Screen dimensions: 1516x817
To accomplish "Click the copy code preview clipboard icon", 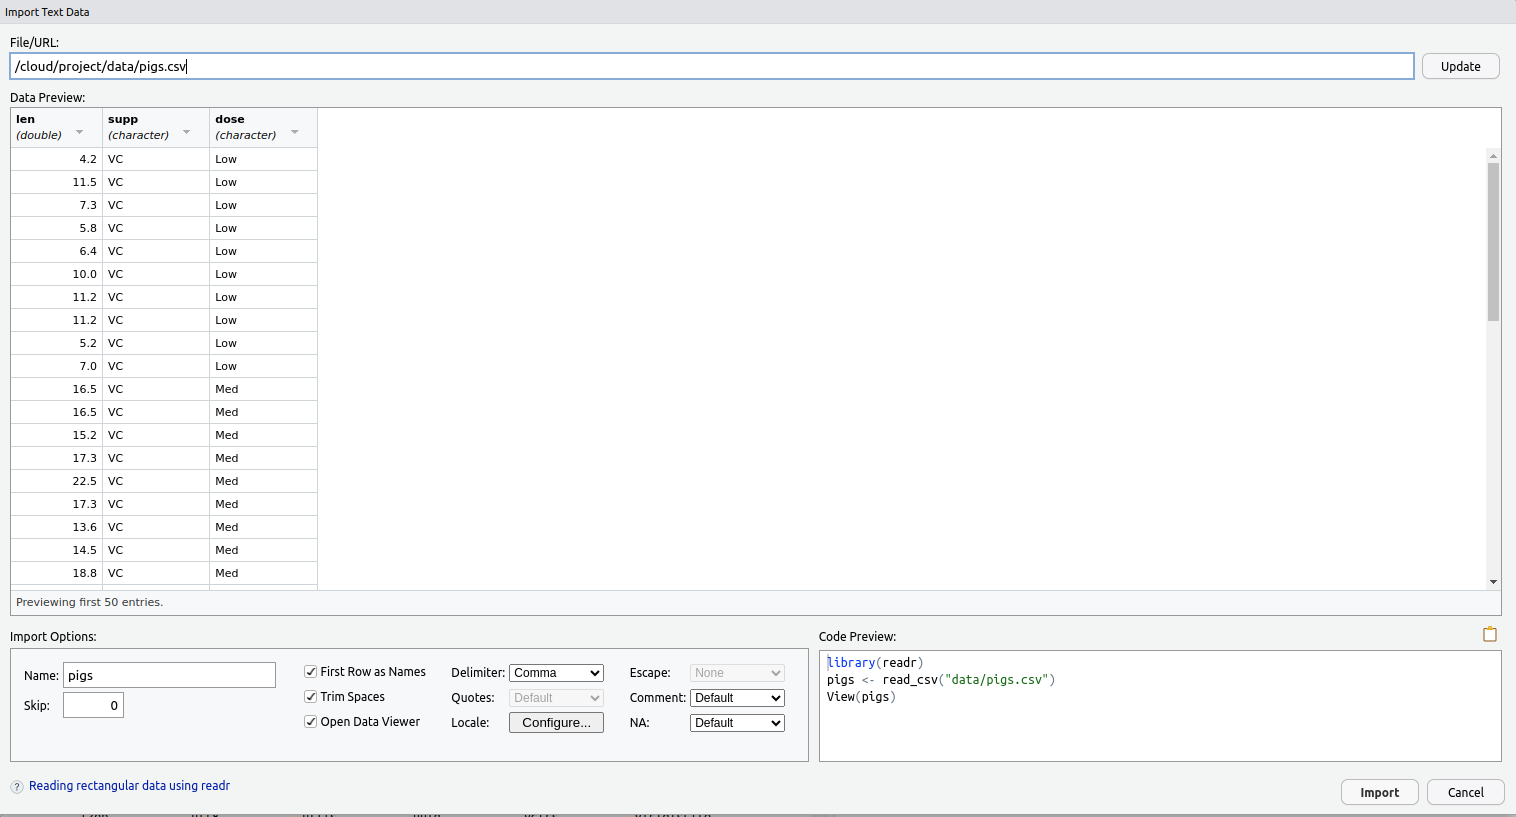I will pyautogui.click(x=1489, y=634).
